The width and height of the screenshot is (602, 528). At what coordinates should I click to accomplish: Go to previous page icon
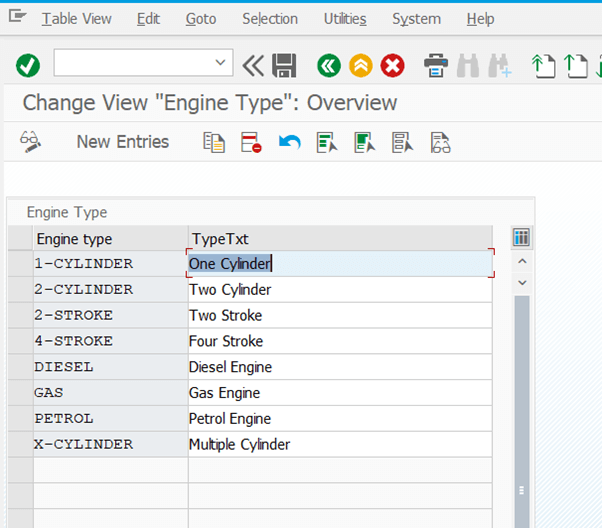[576, 66]
